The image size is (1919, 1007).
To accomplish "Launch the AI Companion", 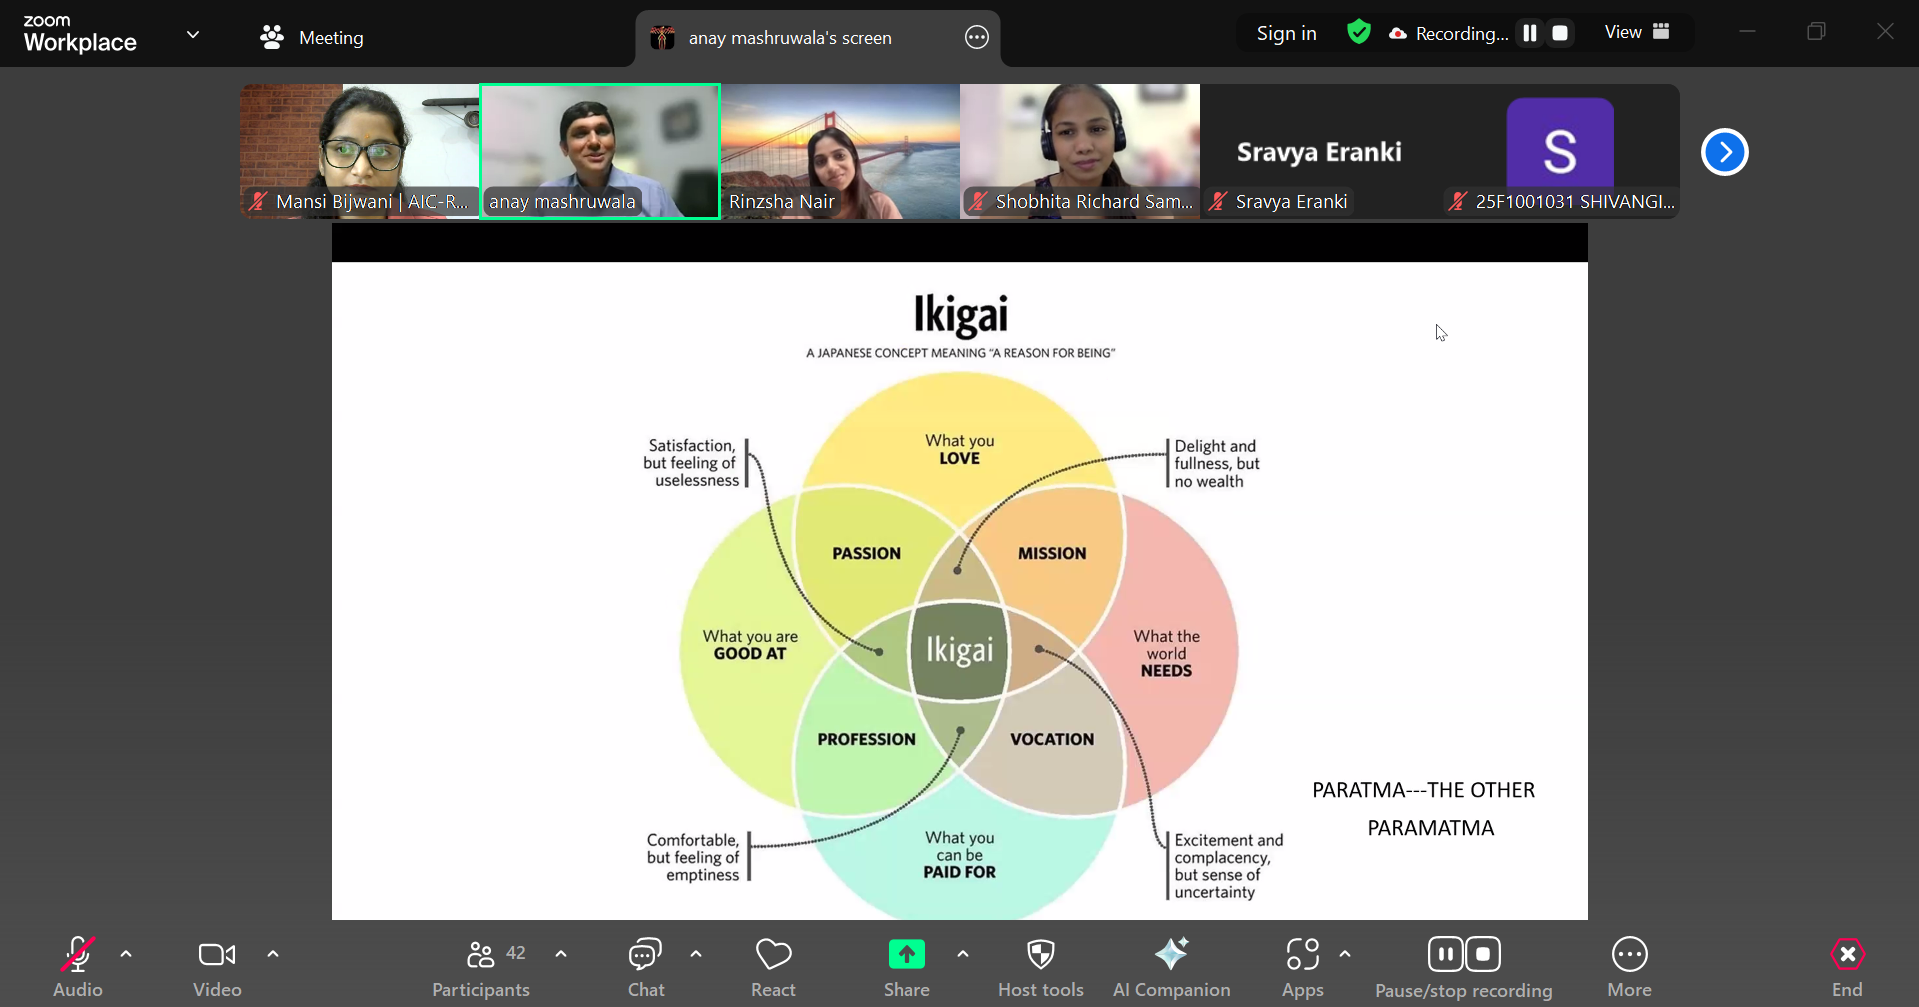I will tap(1171, 966).
